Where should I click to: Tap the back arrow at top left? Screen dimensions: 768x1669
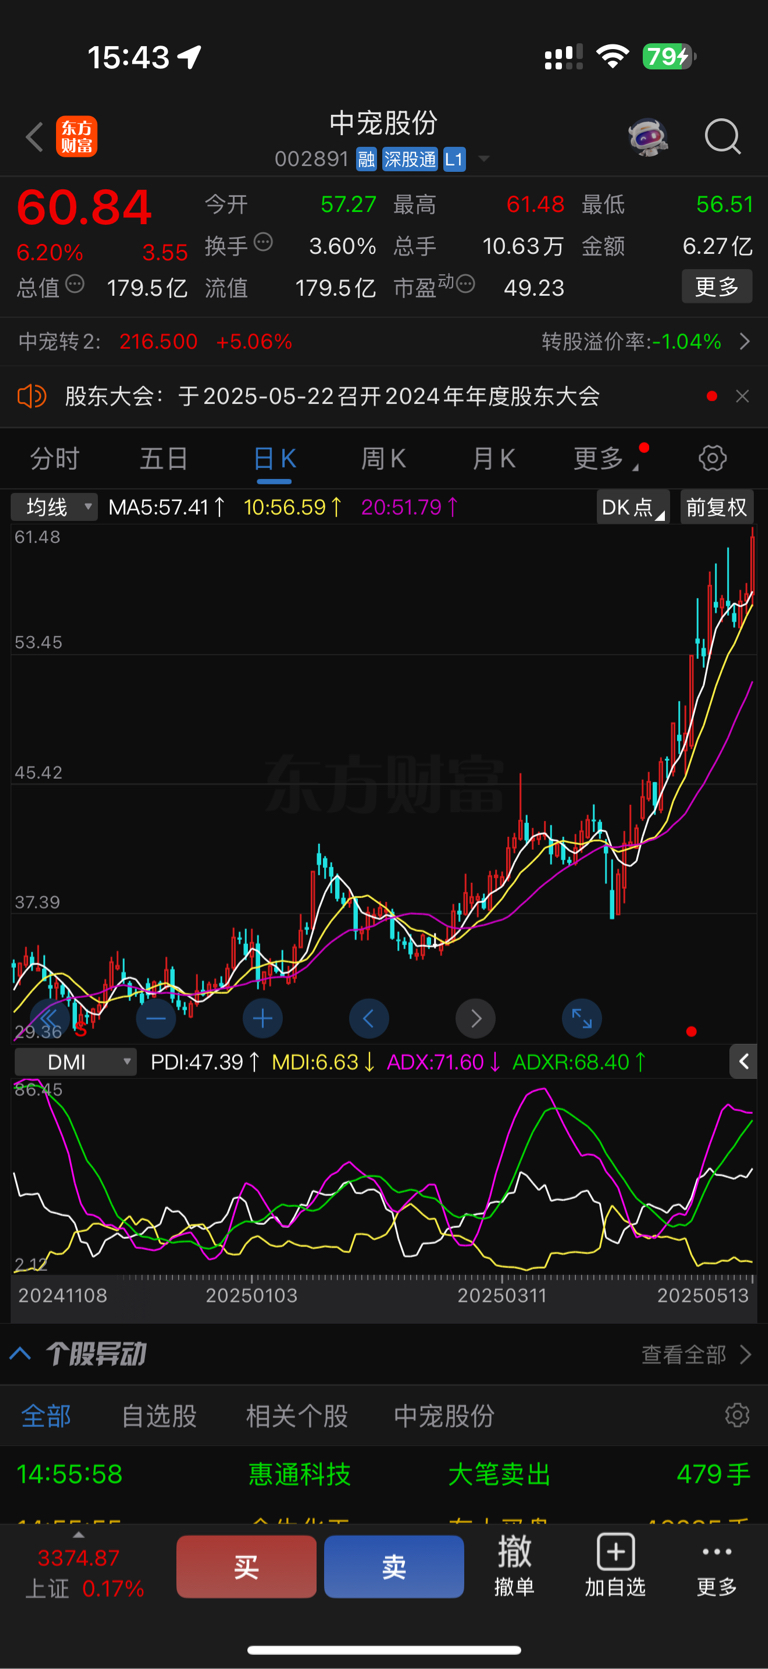click(35, 137)
